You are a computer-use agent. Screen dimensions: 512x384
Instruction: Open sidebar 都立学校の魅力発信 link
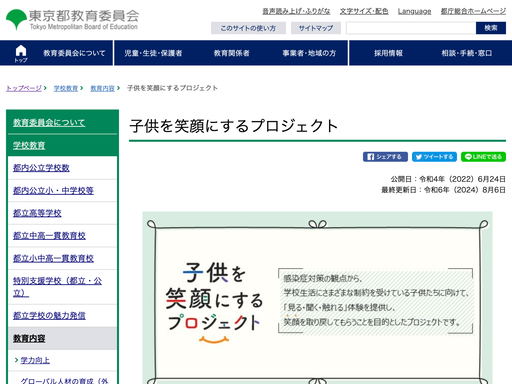[49, 315]
